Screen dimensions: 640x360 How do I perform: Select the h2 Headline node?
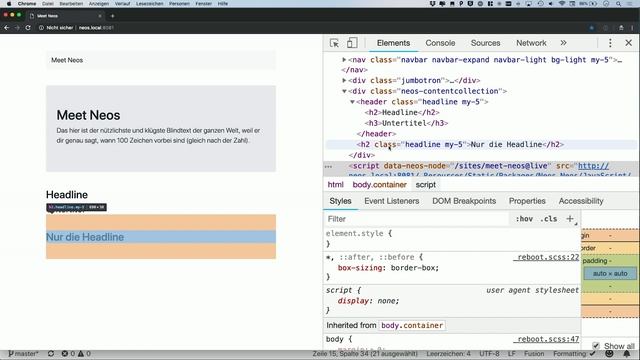coord(402,112)
